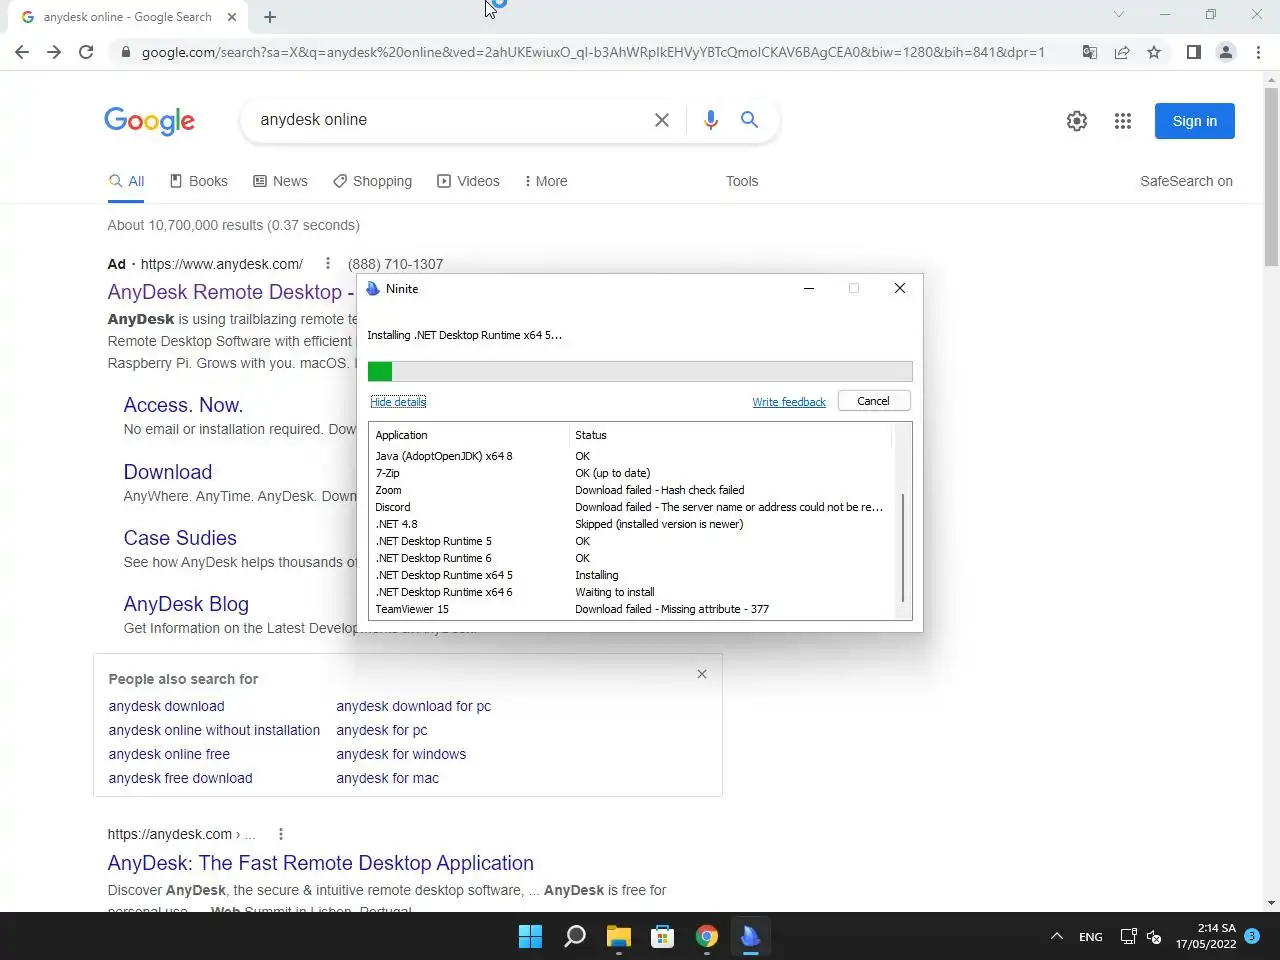The width and height of the screenshot is (1280, 960).
Task: Open Google quick settings gear
Action: pos(1077,121)
